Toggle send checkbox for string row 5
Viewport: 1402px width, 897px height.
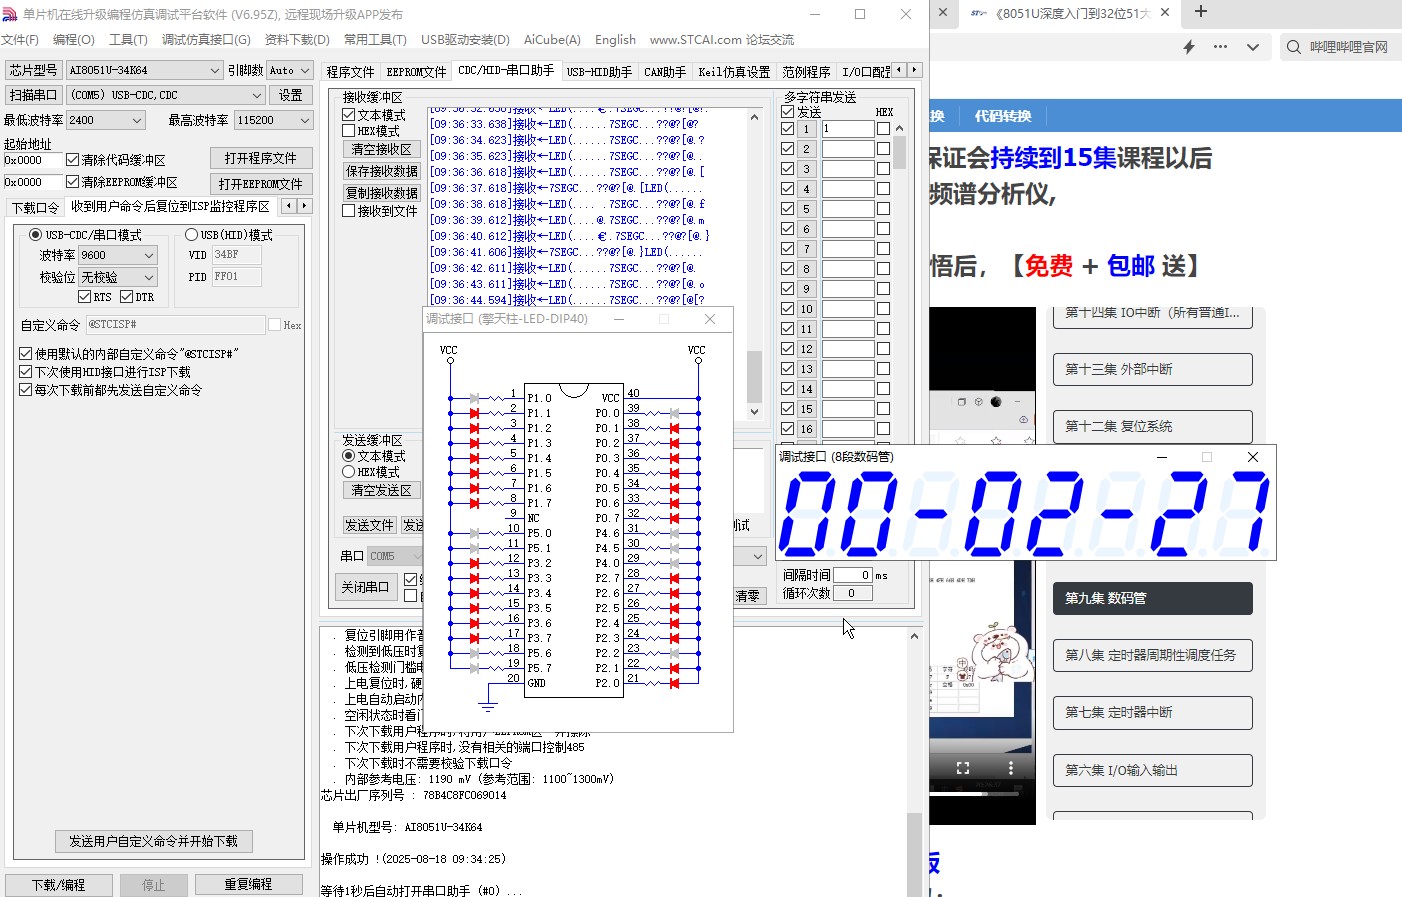click(788, 209)
